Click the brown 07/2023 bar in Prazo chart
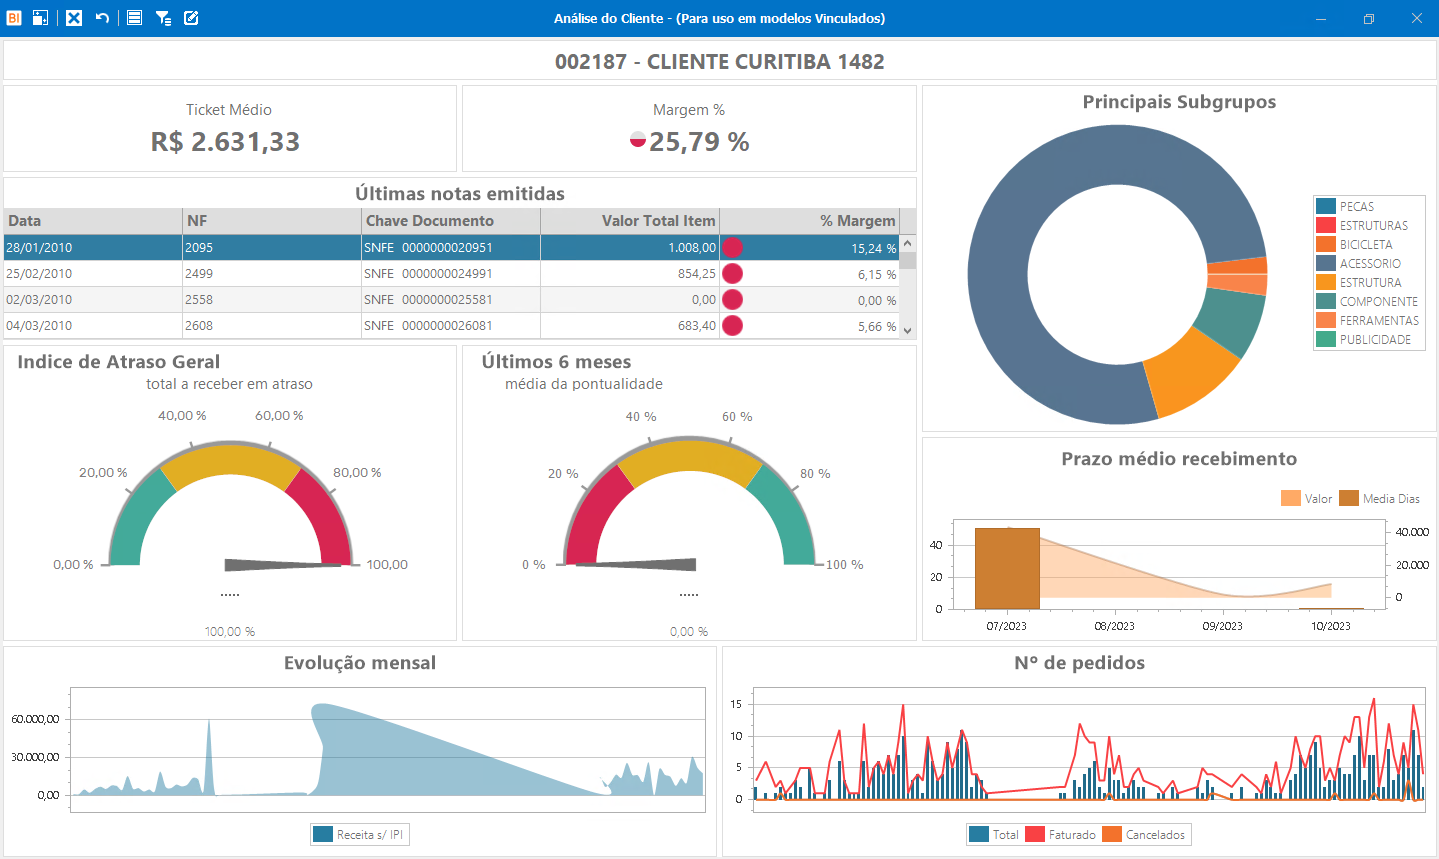1439x859 pixels. click(x=1007, y=568)
